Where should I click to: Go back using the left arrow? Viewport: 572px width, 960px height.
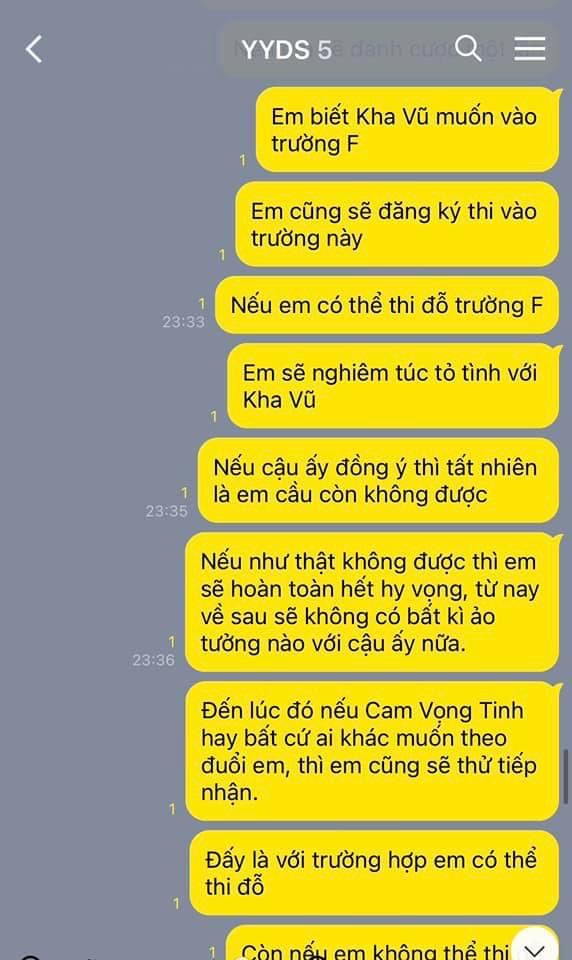coord(34,49)
